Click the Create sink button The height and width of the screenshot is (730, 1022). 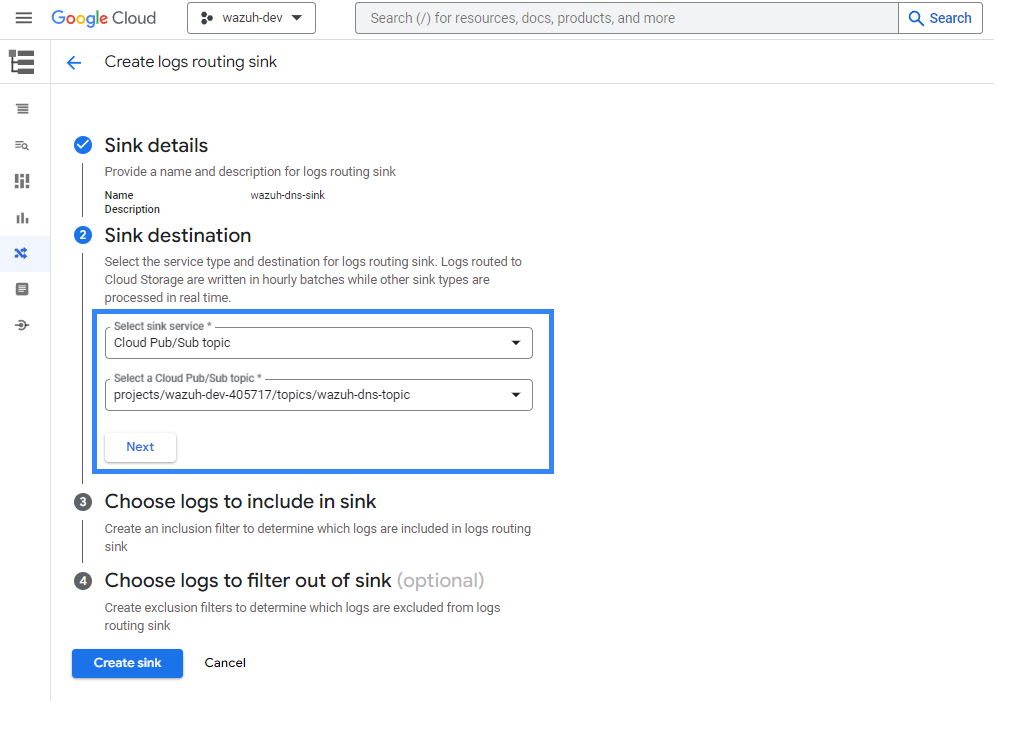point(127,663)
